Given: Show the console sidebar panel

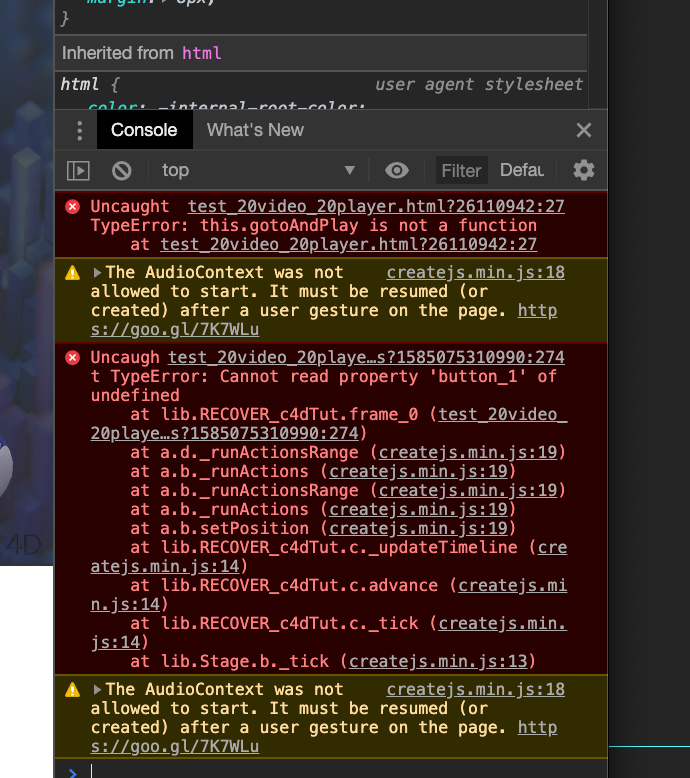Looking at the screenshot, I should click(x=78, y=171).
